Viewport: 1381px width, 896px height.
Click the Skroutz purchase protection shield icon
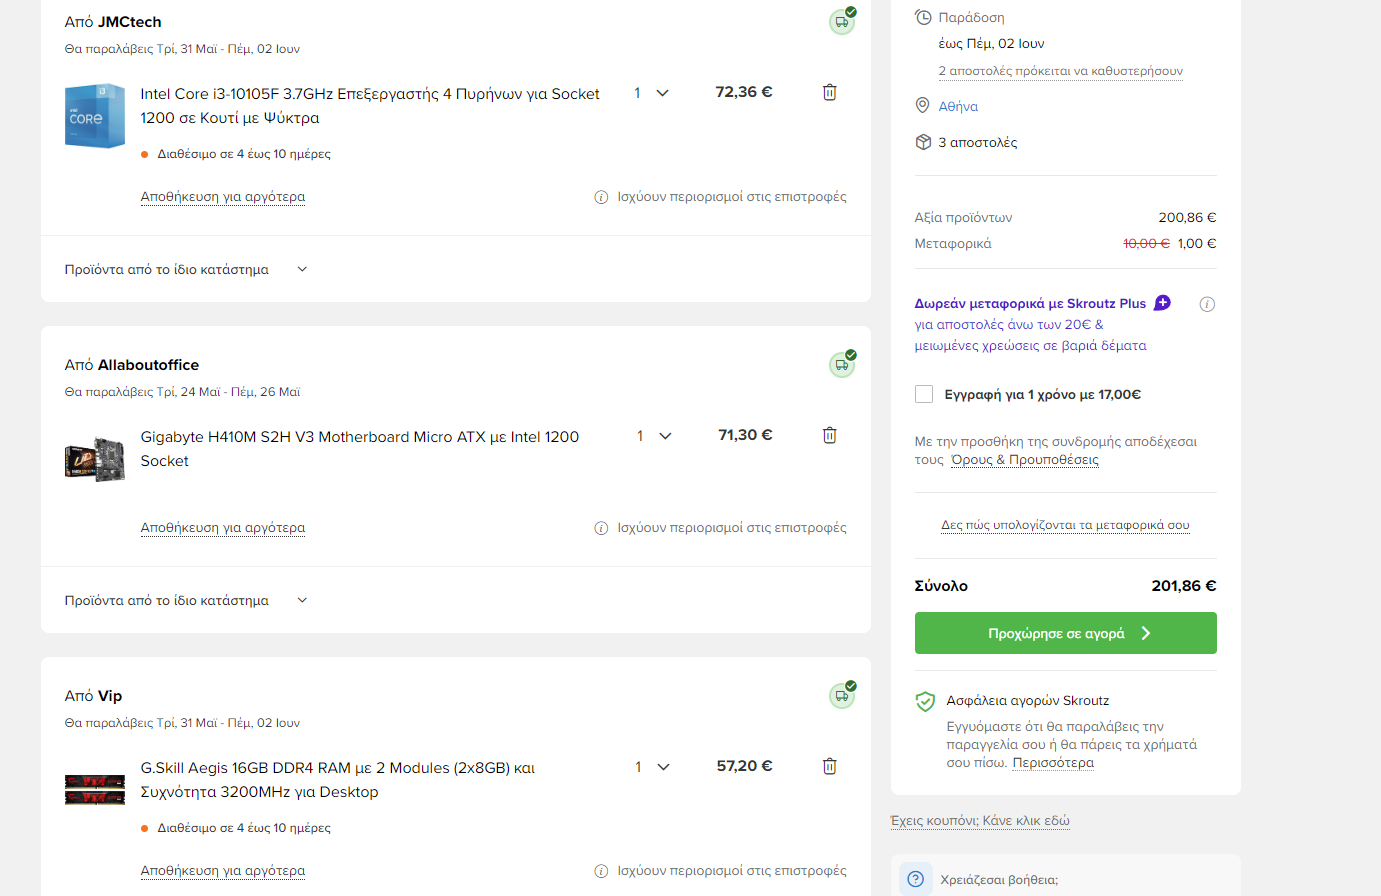pos(925,702)
